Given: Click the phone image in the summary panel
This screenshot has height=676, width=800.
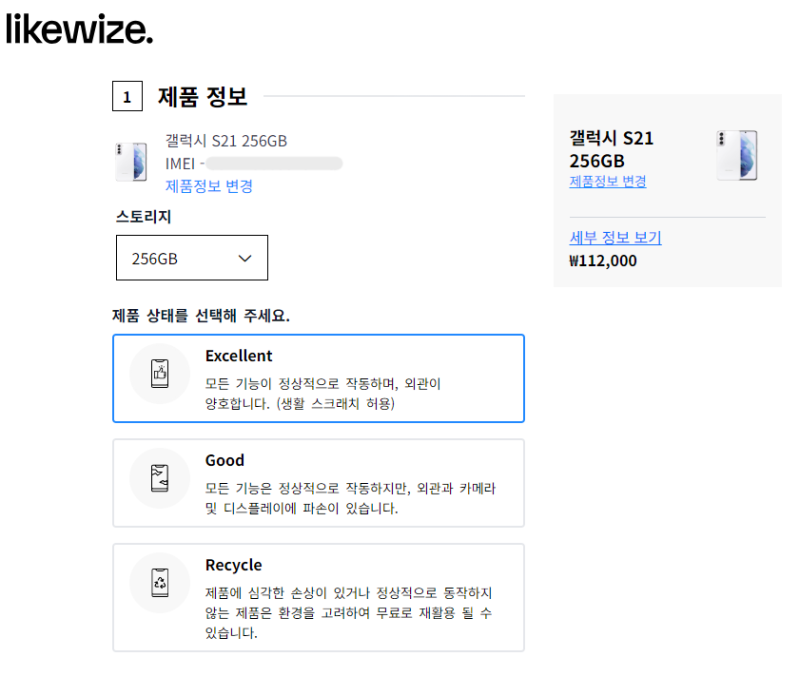Looking at the screenshot, I should coord(736,155).
